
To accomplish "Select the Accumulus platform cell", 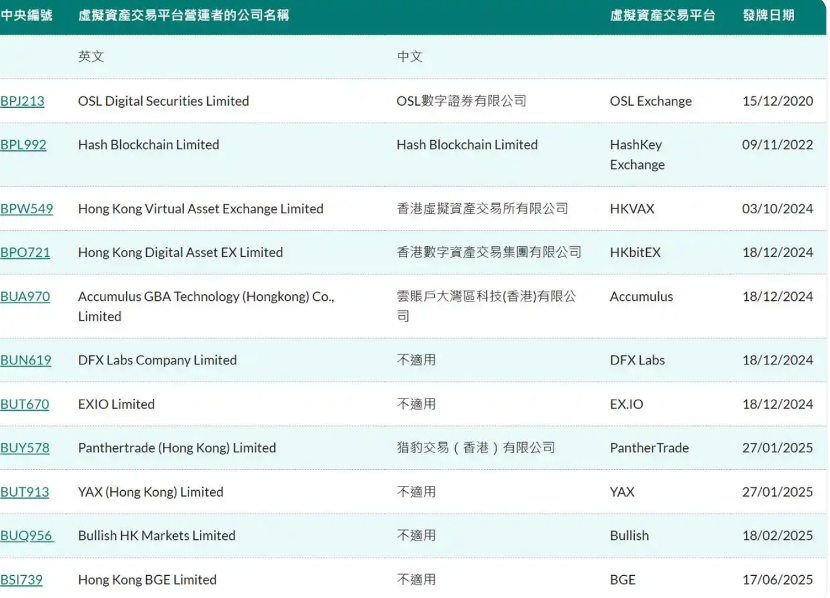I will [x=642, y=296].
